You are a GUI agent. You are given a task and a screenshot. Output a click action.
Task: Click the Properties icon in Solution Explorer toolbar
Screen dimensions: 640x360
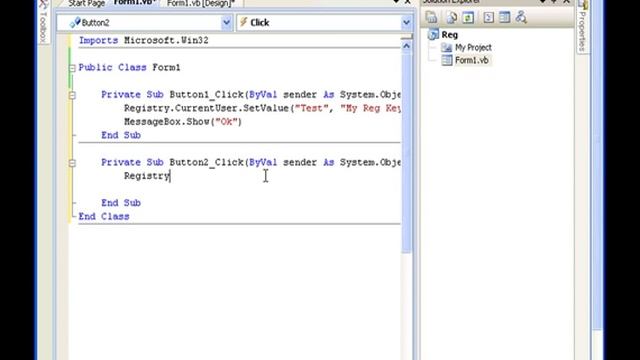(431, 18)
